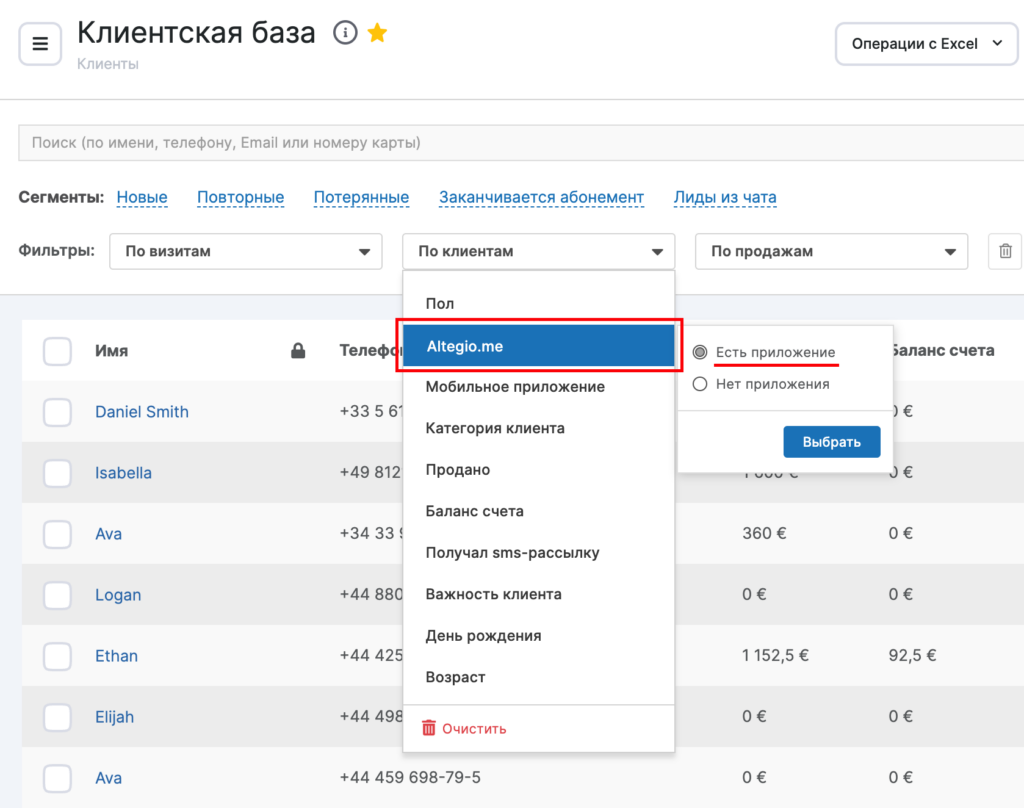Click into the client search field
This screenshot has height=808, width=1024.
[x=520, y=143]
